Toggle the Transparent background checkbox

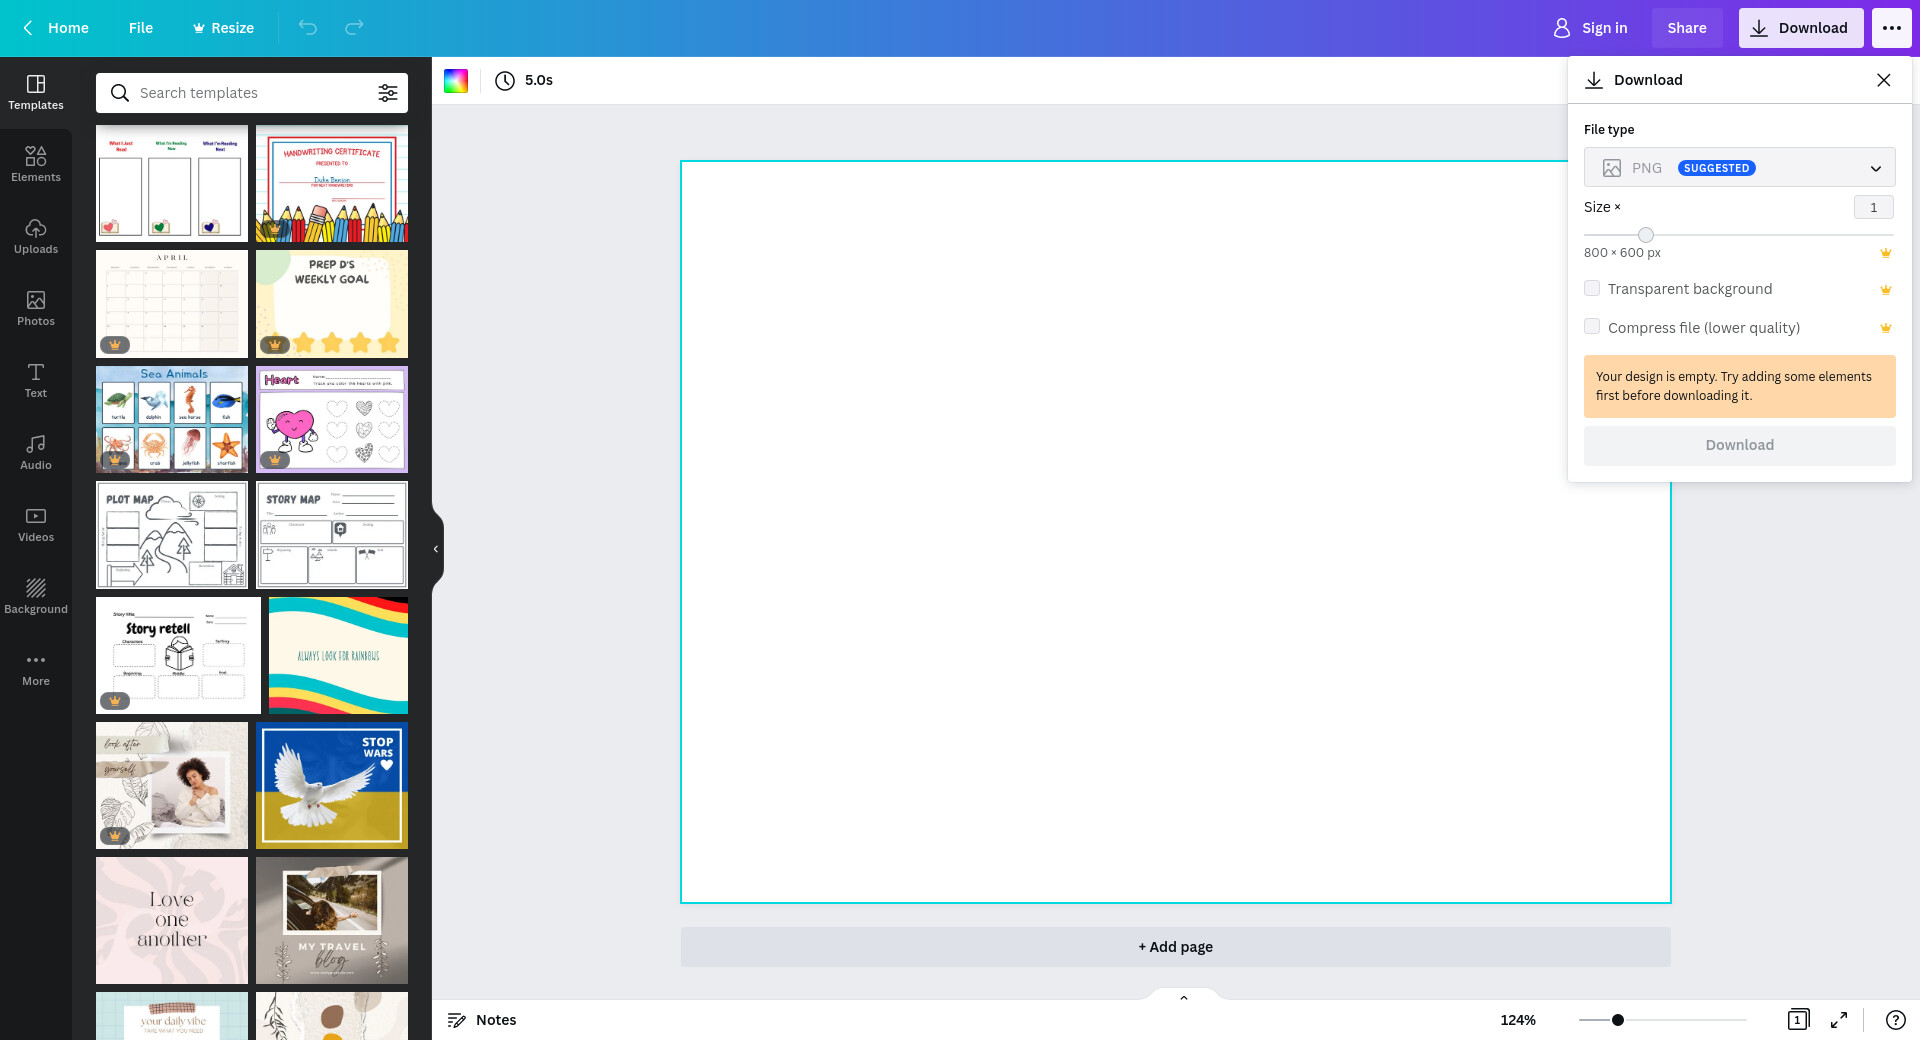point(1592,288)
